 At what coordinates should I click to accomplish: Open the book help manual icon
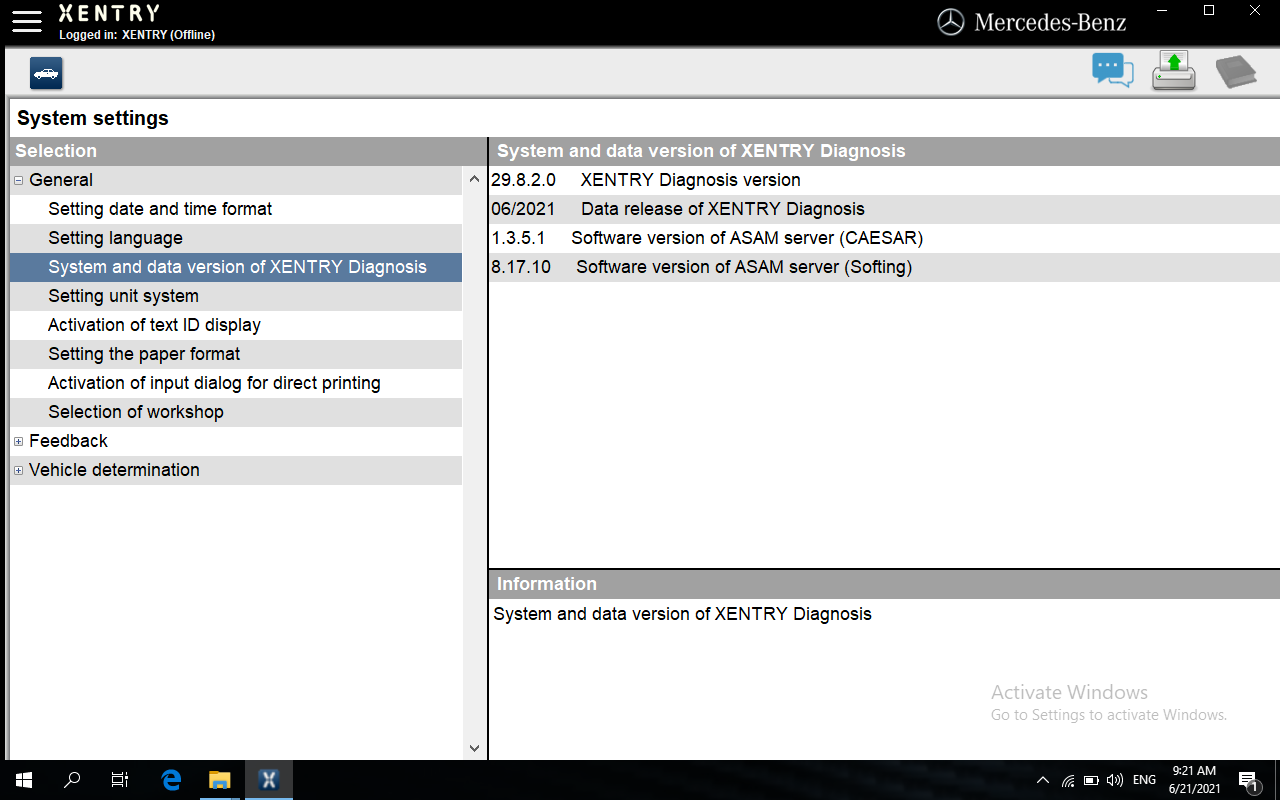1236,72
